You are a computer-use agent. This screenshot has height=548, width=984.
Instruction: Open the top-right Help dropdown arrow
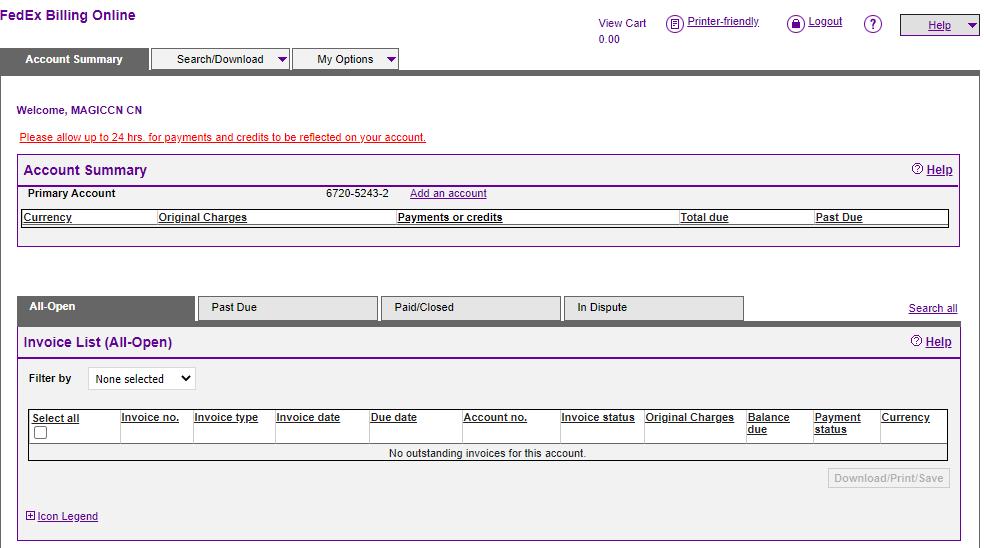[x=972, y=26]
